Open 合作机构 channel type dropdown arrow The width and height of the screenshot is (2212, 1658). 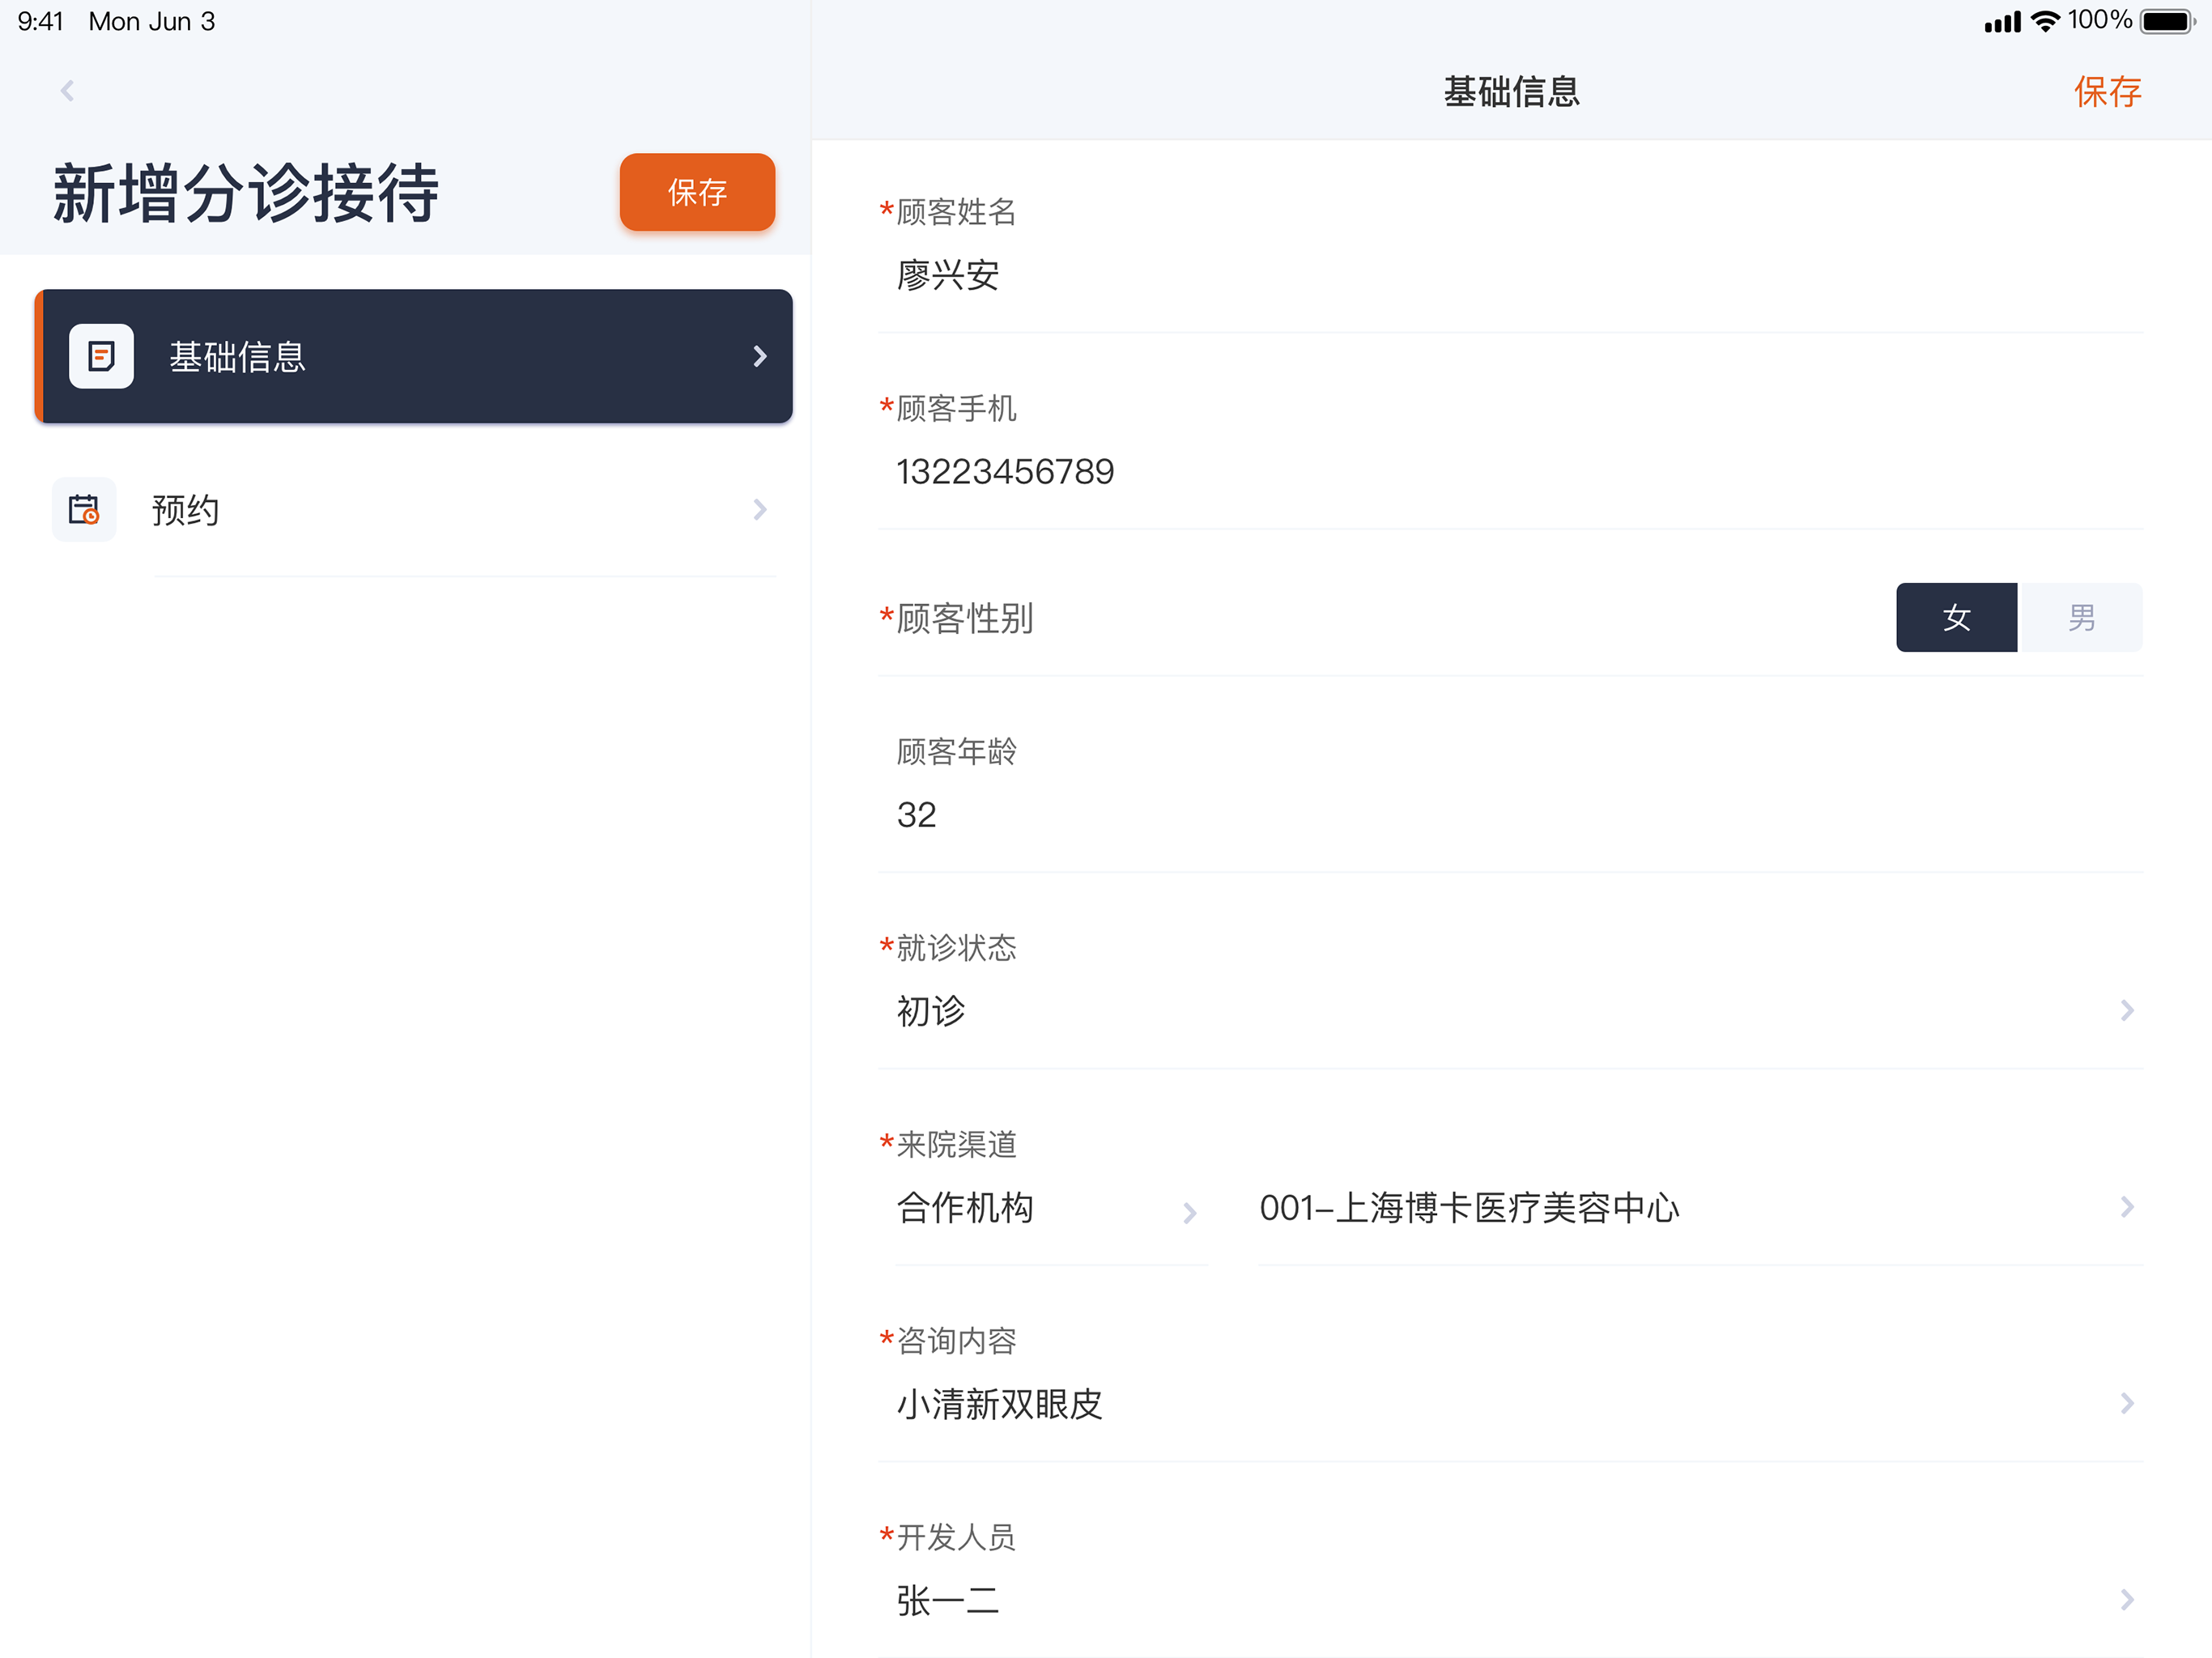[1189, 1213]
